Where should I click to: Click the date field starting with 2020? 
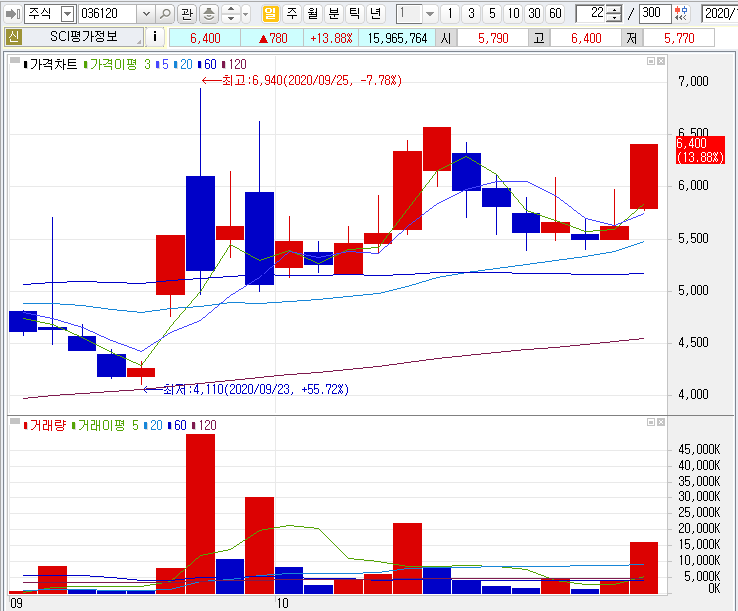(720, 14)
